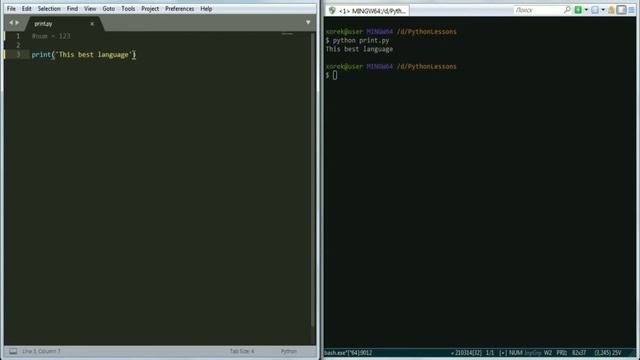Close the print.py tab

click(92, 24)
